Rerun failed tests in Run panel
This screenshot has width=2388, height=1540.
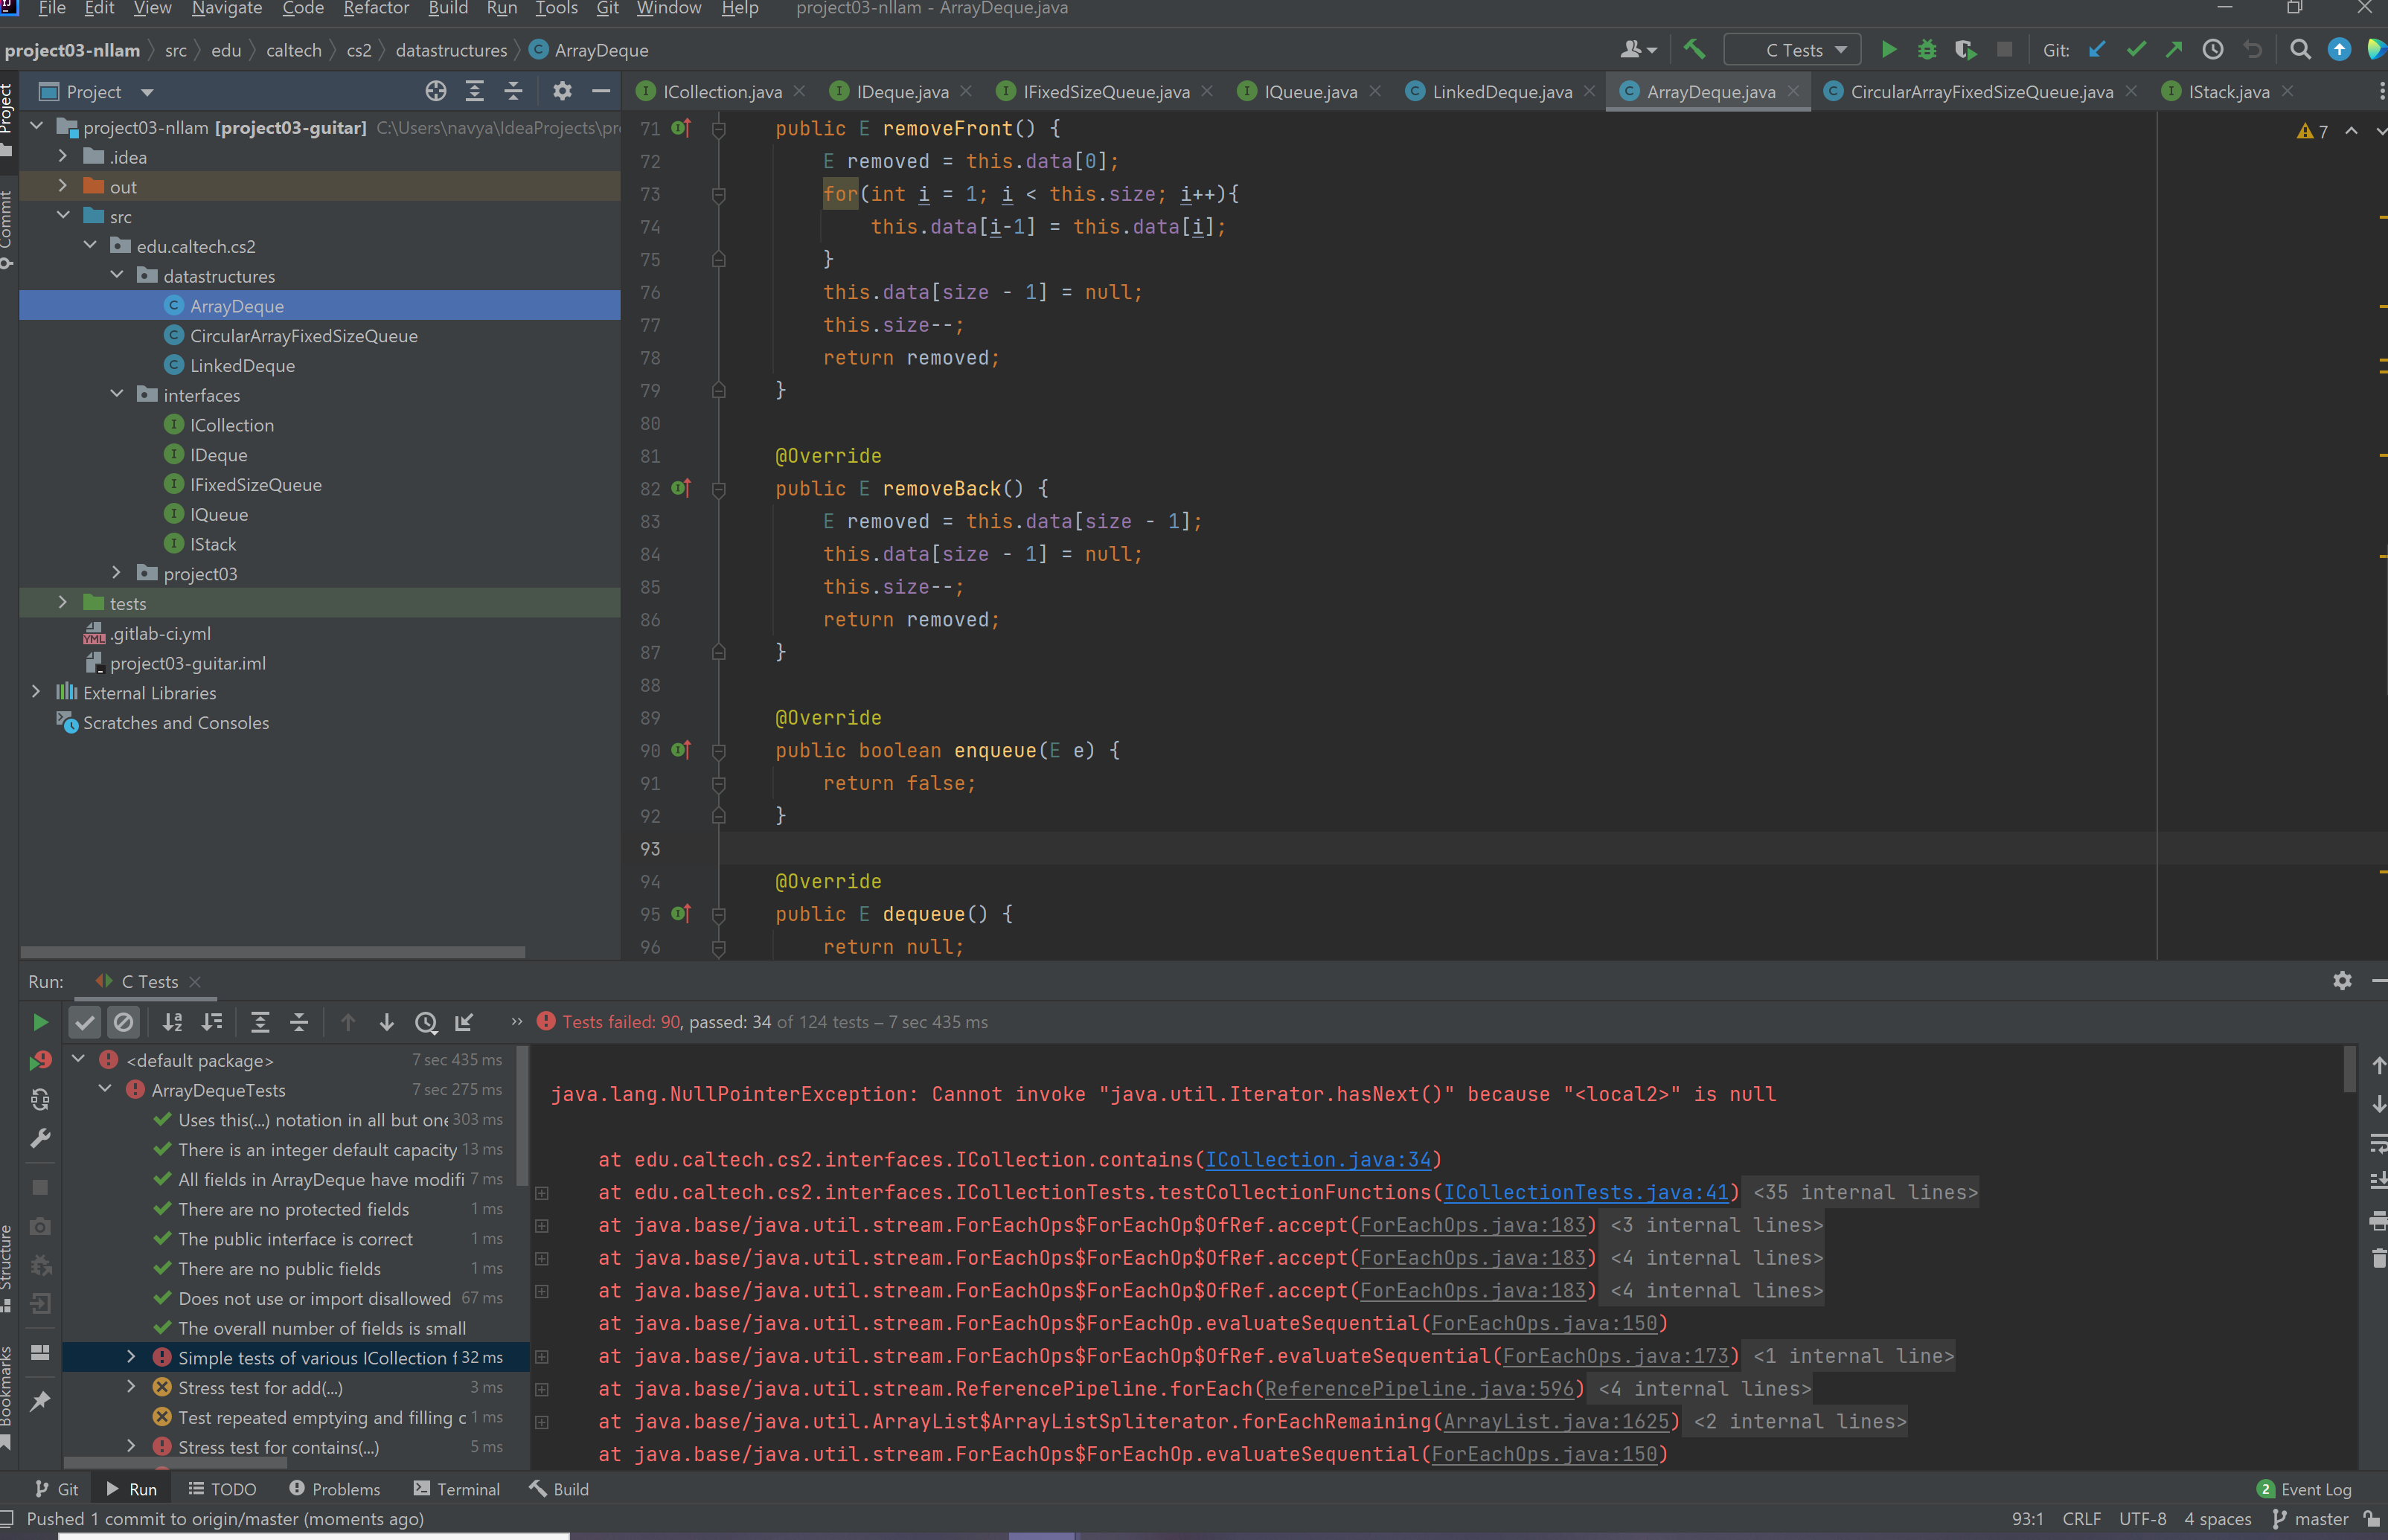pos(40,1060)
